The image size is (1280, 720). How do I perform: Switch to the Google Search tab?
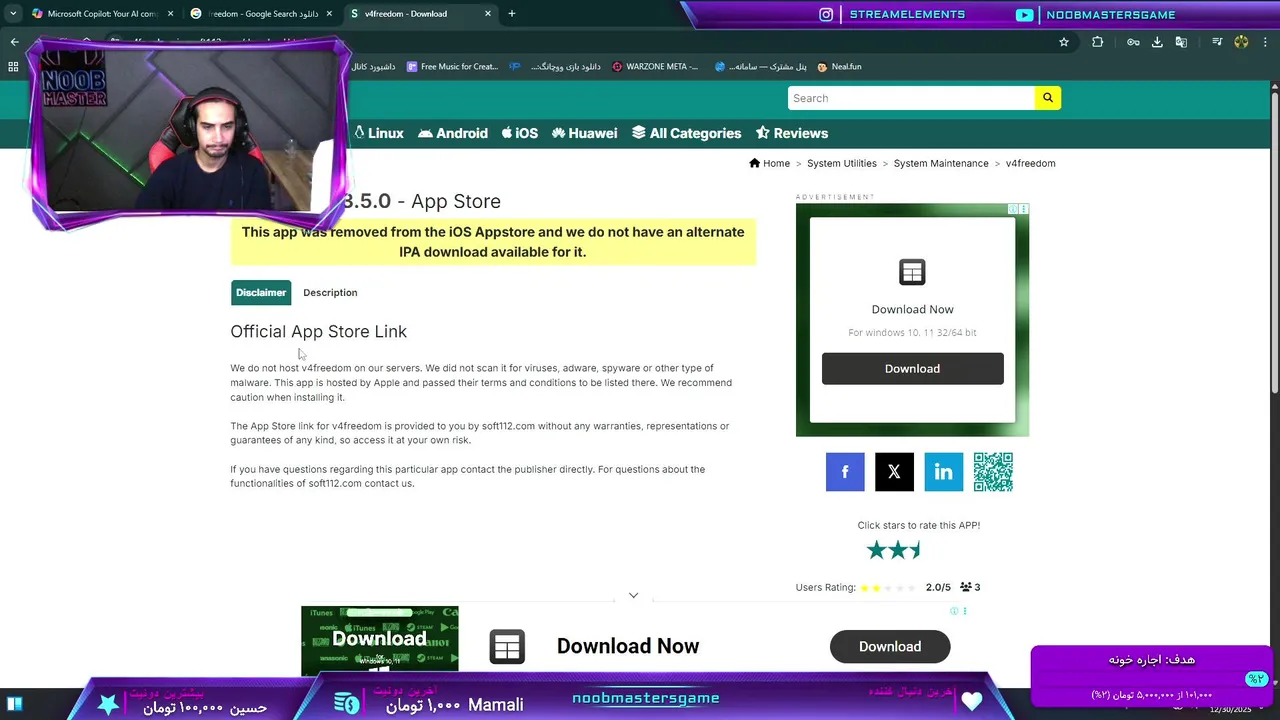pos(262,14)
